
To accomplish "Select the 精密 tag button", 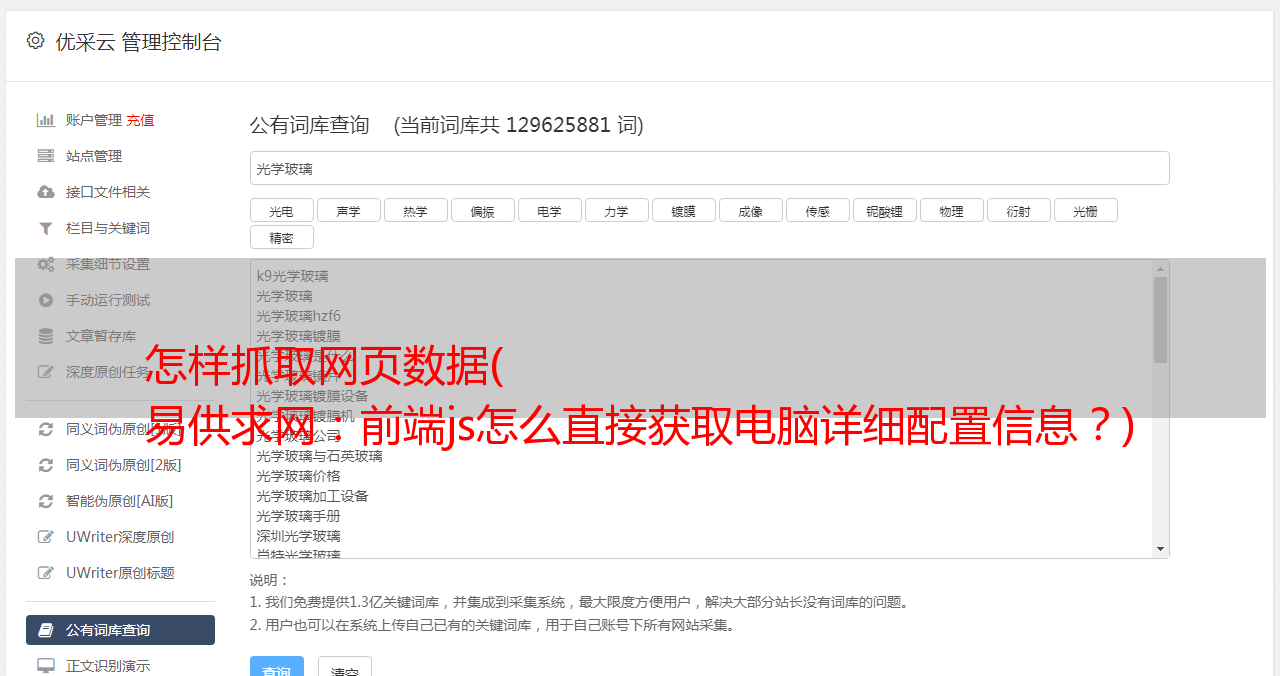I will (x=281, y=237).
